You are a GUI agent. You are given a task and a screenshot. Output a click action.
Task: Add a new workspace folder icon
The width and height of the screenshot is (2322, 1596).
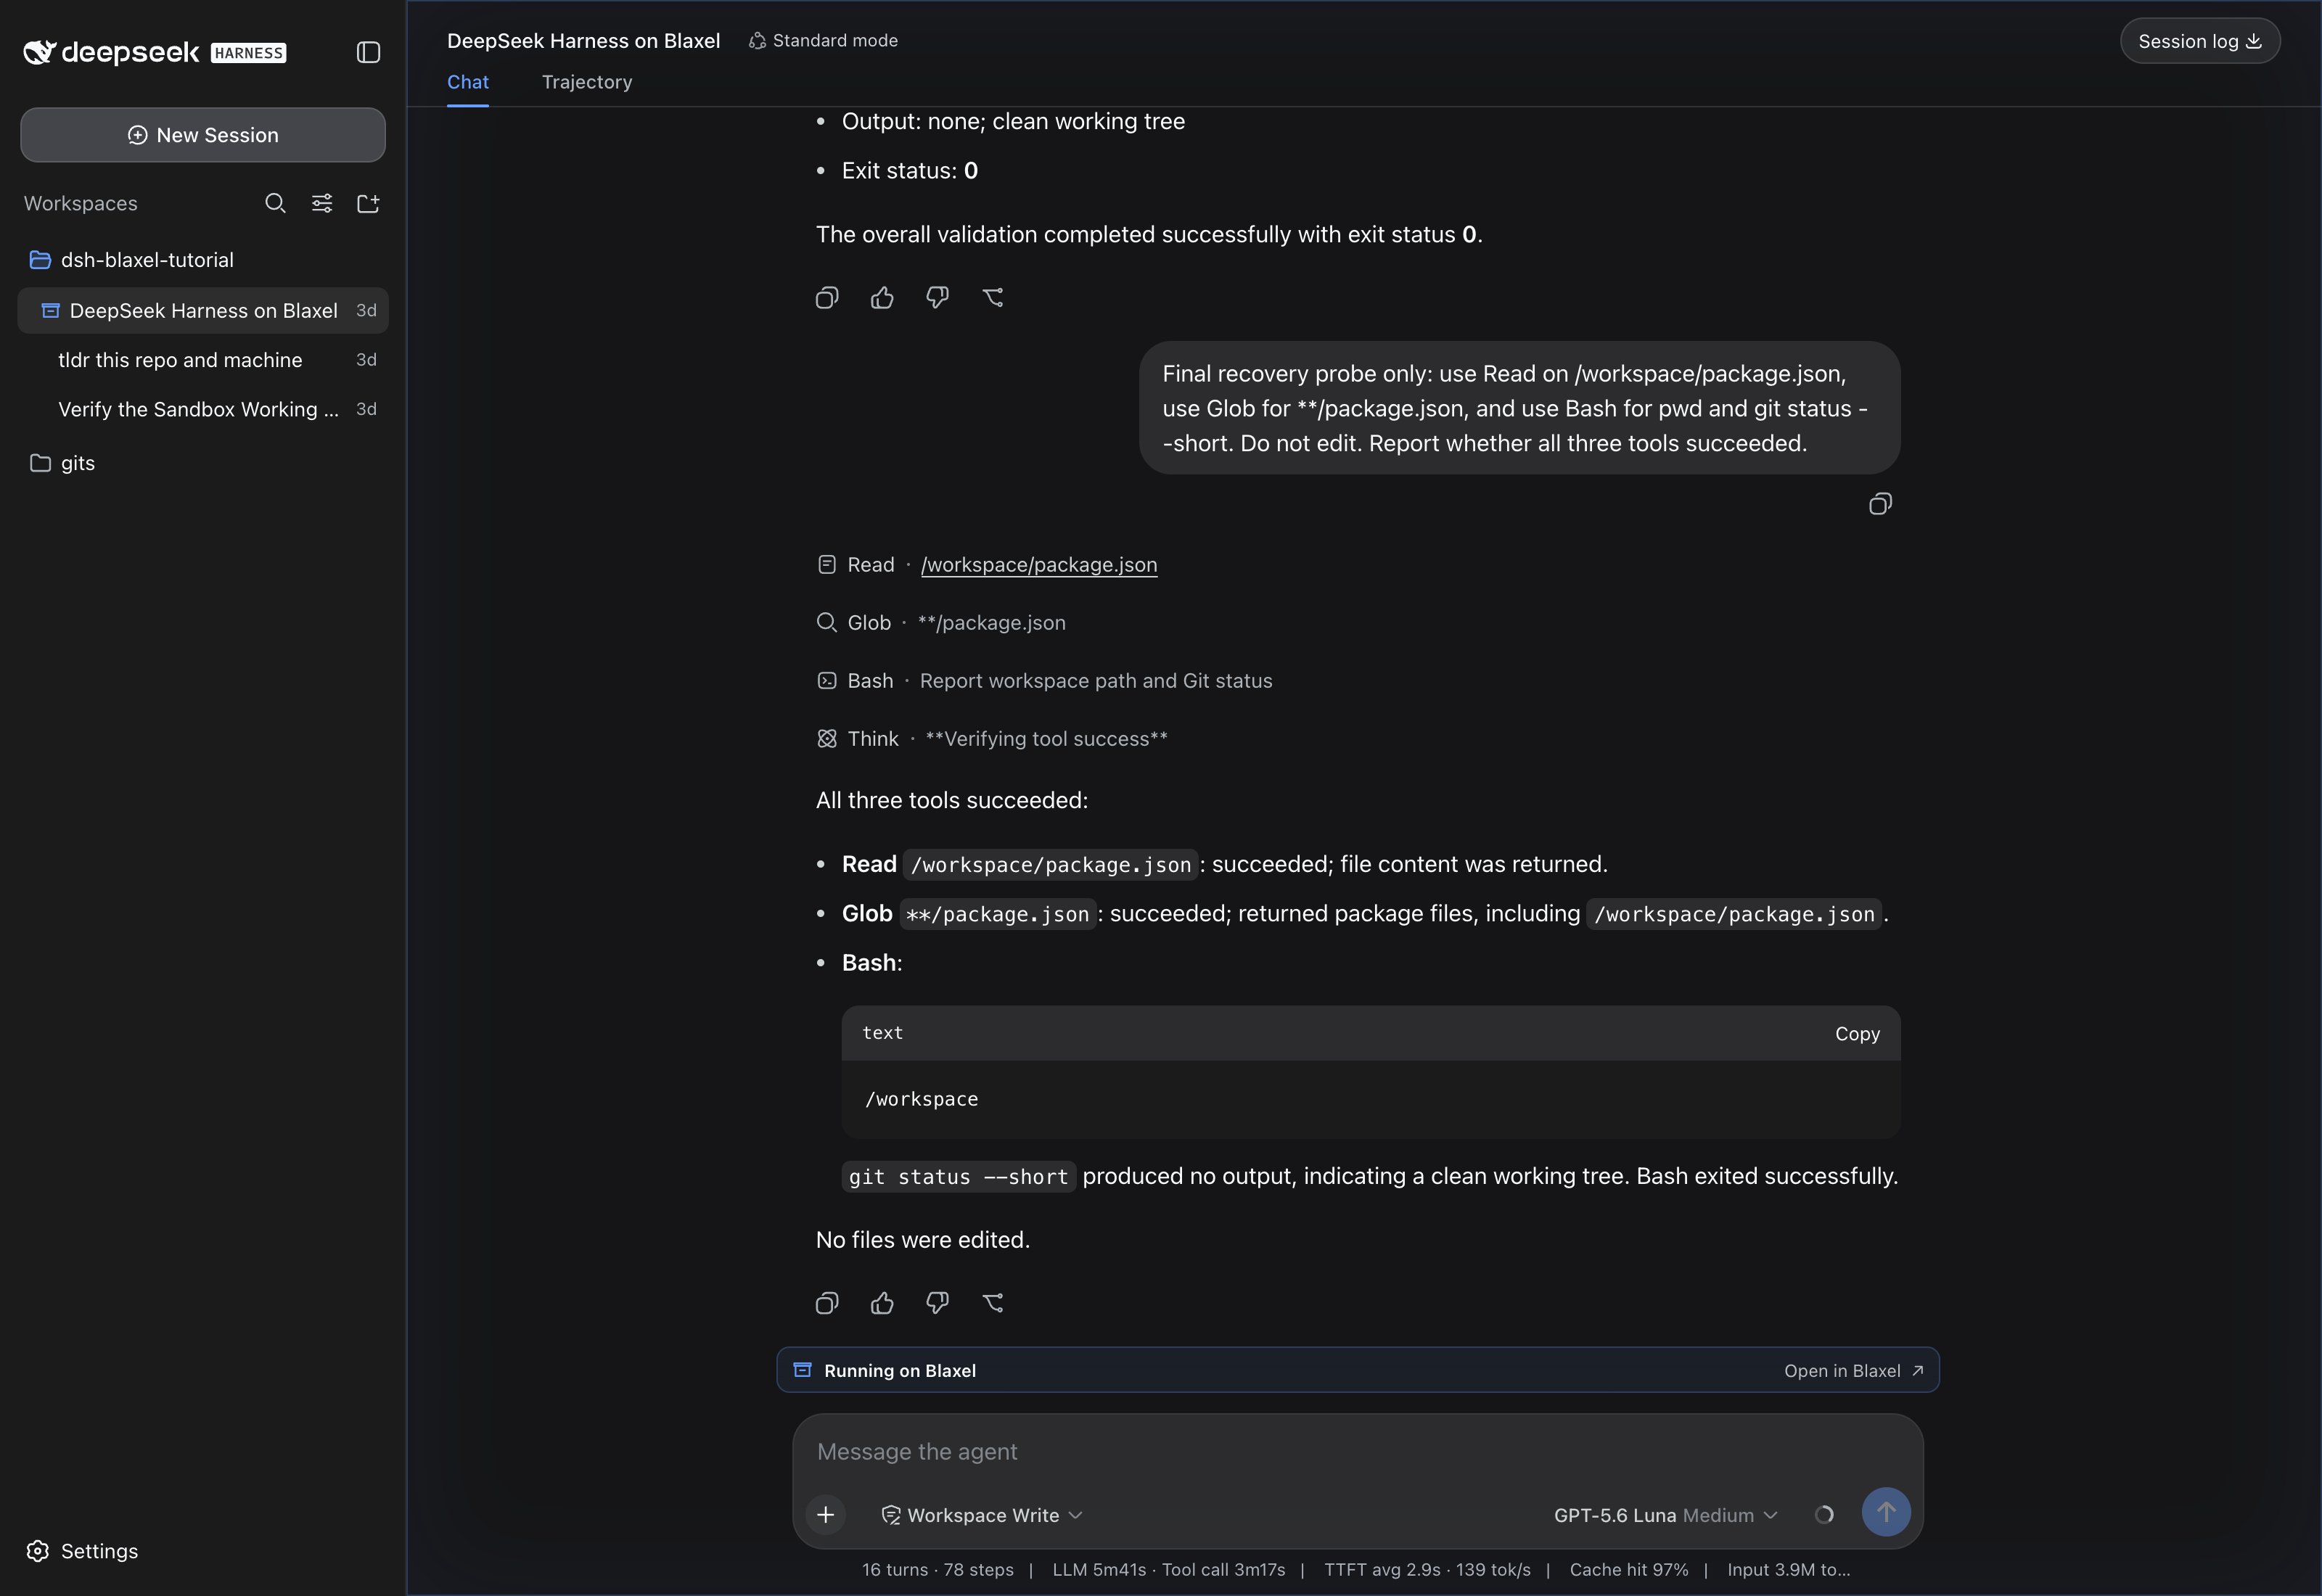point(368,204)
